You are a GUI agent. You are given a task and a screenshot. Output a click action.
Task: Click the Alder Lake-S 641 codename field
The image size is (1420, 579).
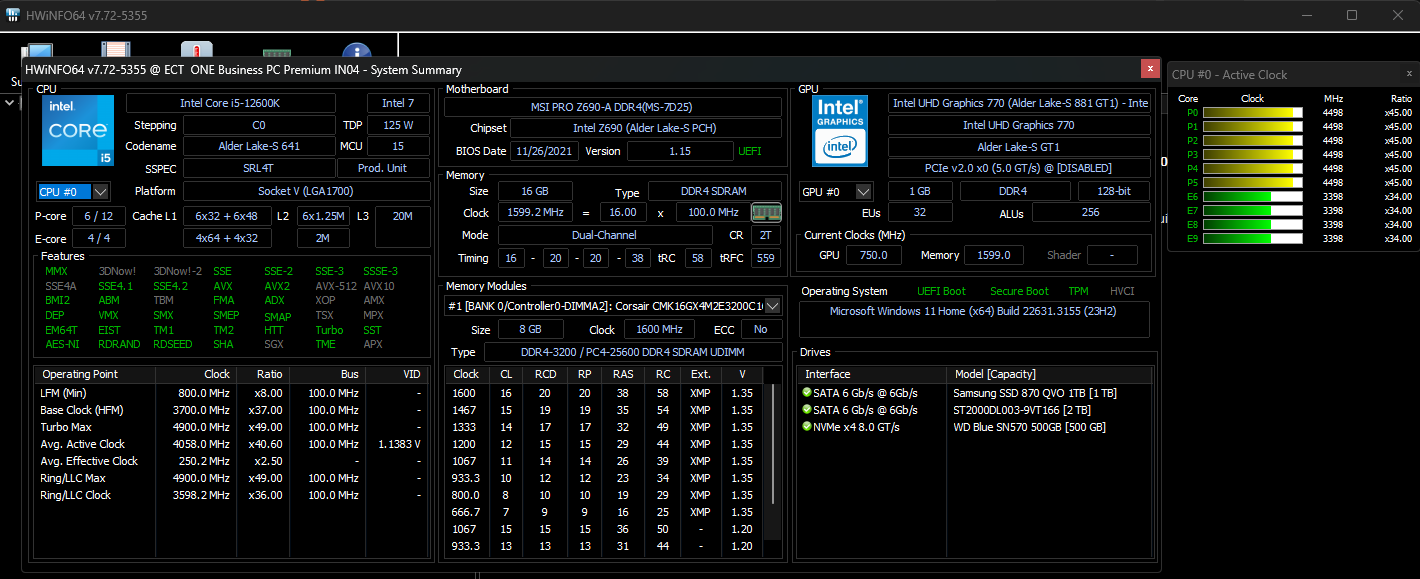pyautogui.click(x=259, y=147)
